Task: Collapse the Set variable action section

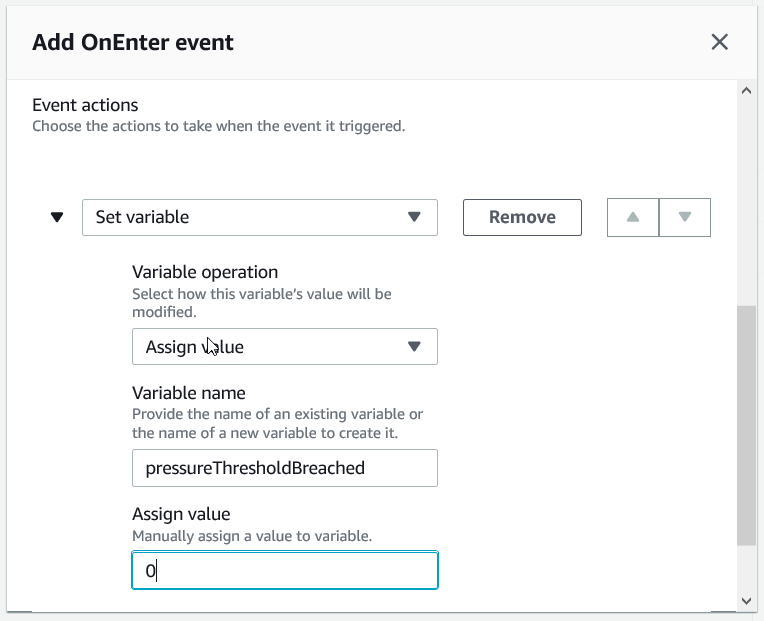Action: [57, 217]
